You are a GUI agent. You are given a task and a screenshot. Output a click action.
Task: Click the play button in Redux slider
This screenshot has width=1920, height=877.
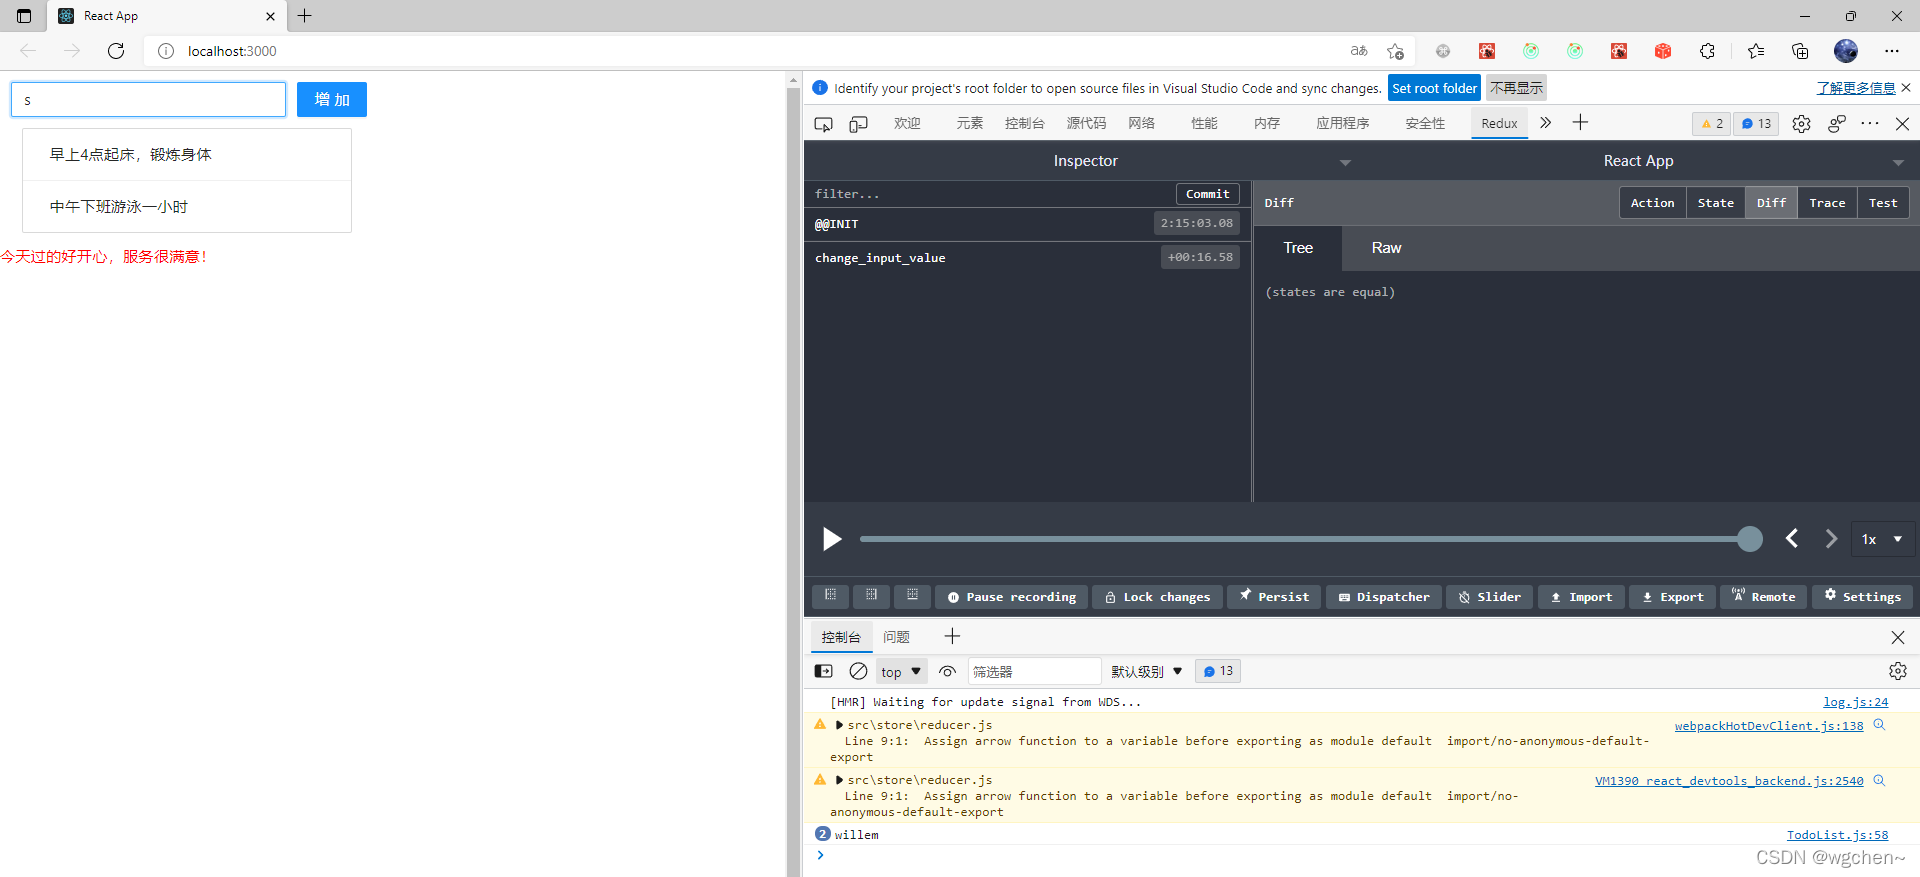pos(831,539)
